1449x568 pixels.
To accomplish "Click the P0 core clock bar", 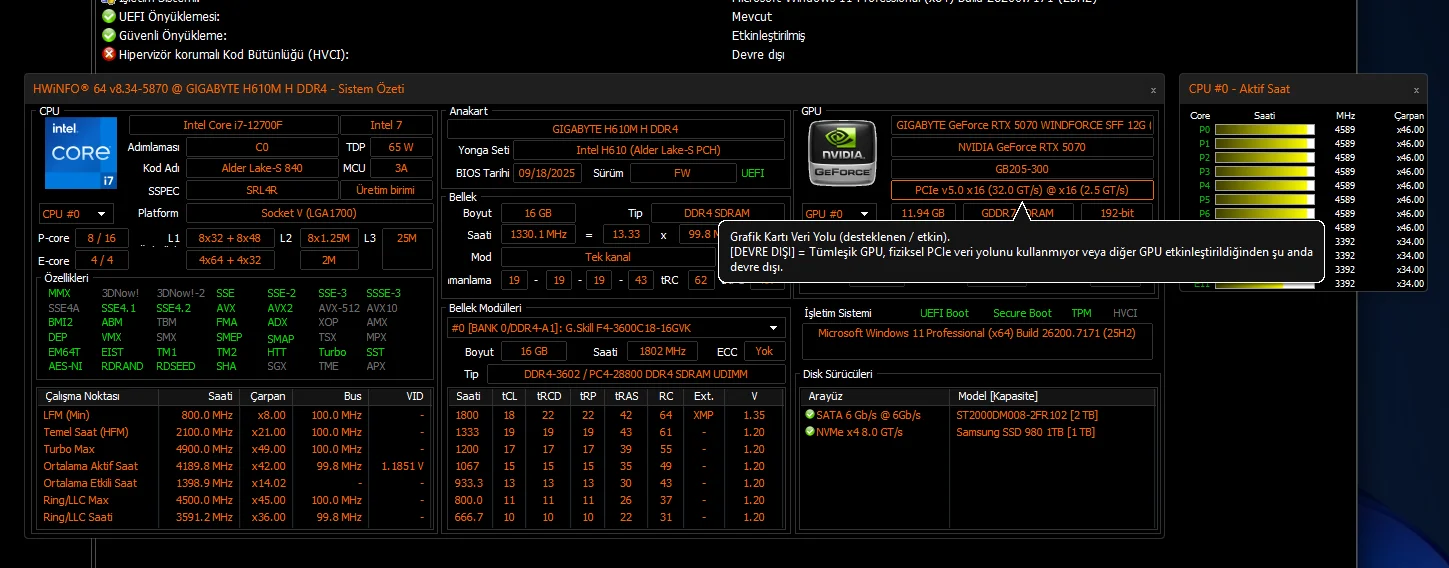I will click(1264, 129).
